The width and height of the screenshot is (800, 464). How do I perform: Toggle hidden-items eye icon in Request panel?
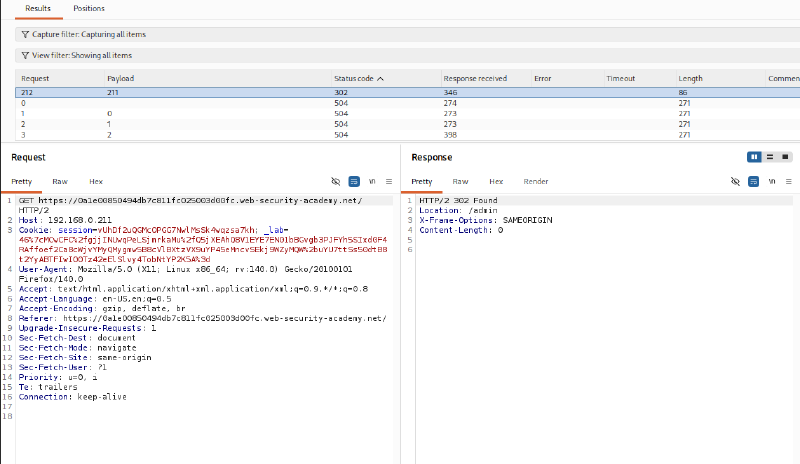tap(335, 181)
